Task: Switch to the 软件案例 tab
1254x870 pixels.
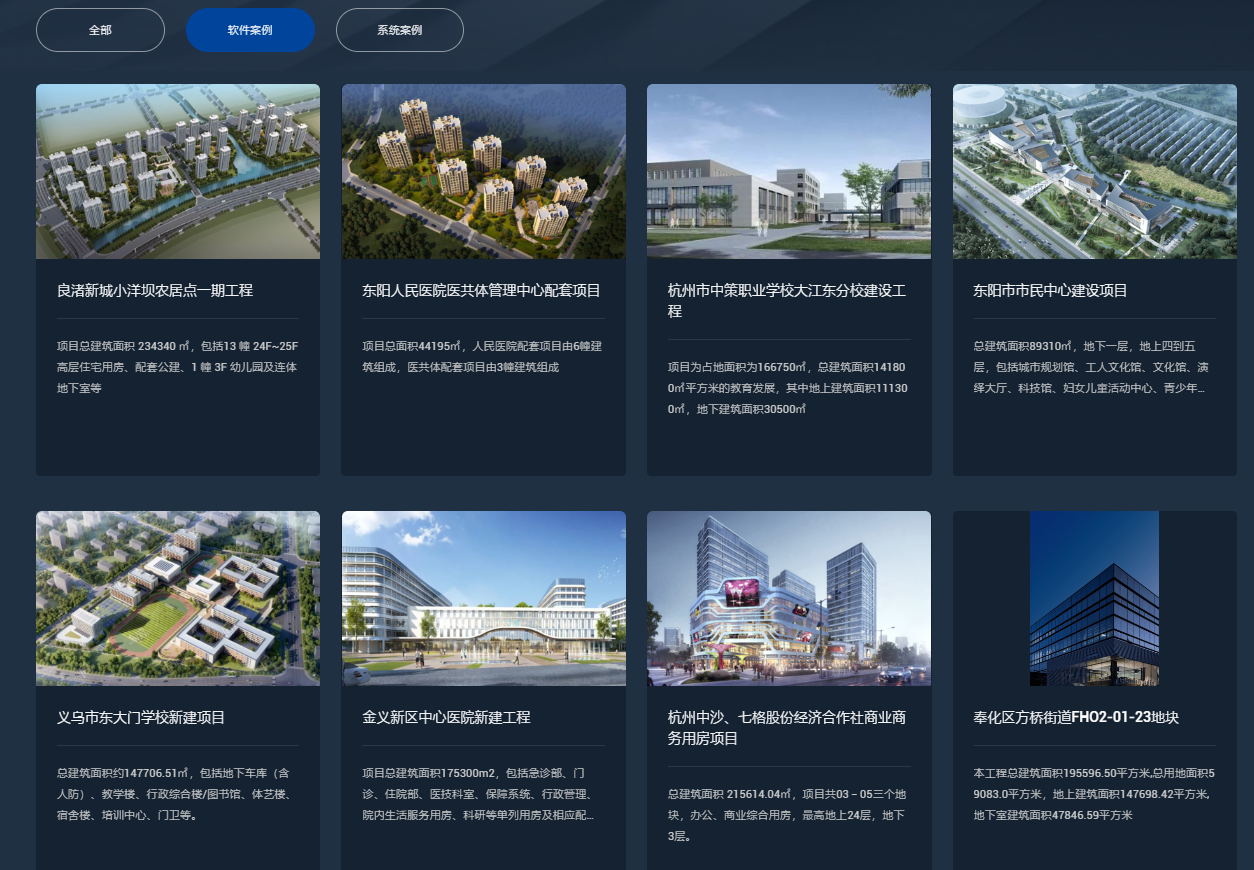Action: pyautogui.click(x=250, y=30)
